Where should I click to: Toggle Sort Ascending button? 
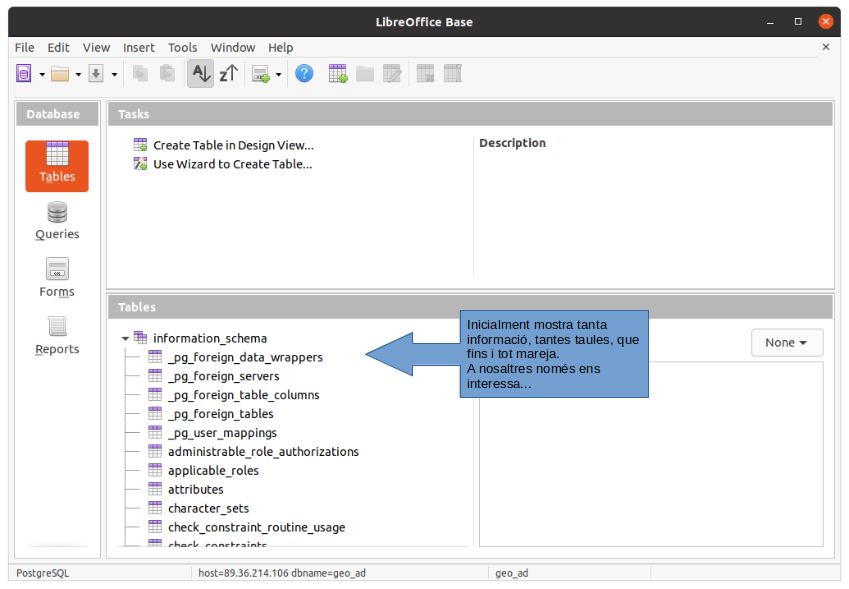point(201,74)
